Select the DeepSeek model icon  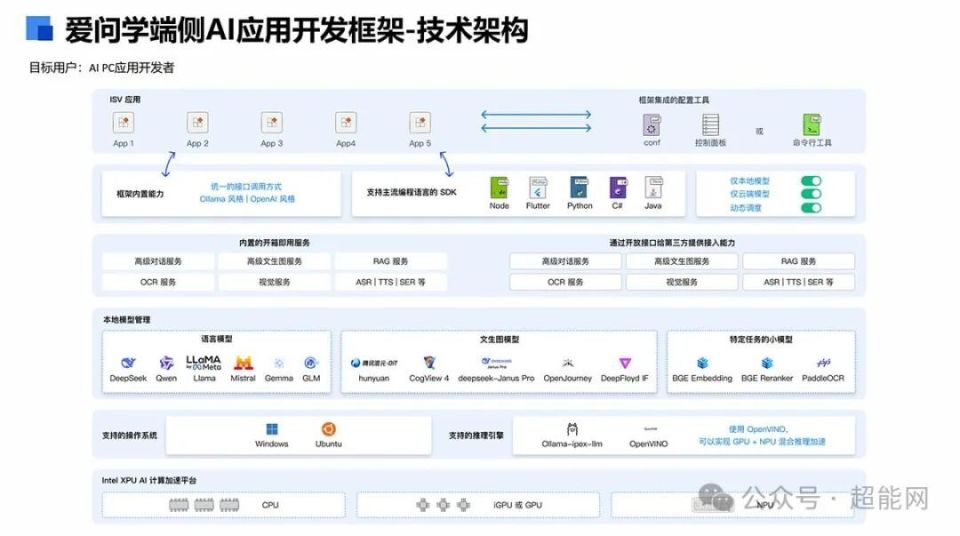(128, 363)
